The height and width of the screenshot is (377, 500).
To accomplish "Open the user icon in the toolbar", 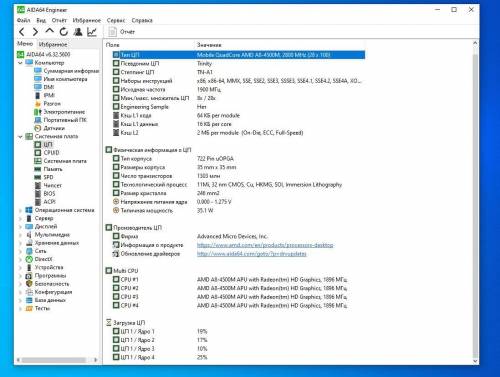I will (x=78, y=32).
